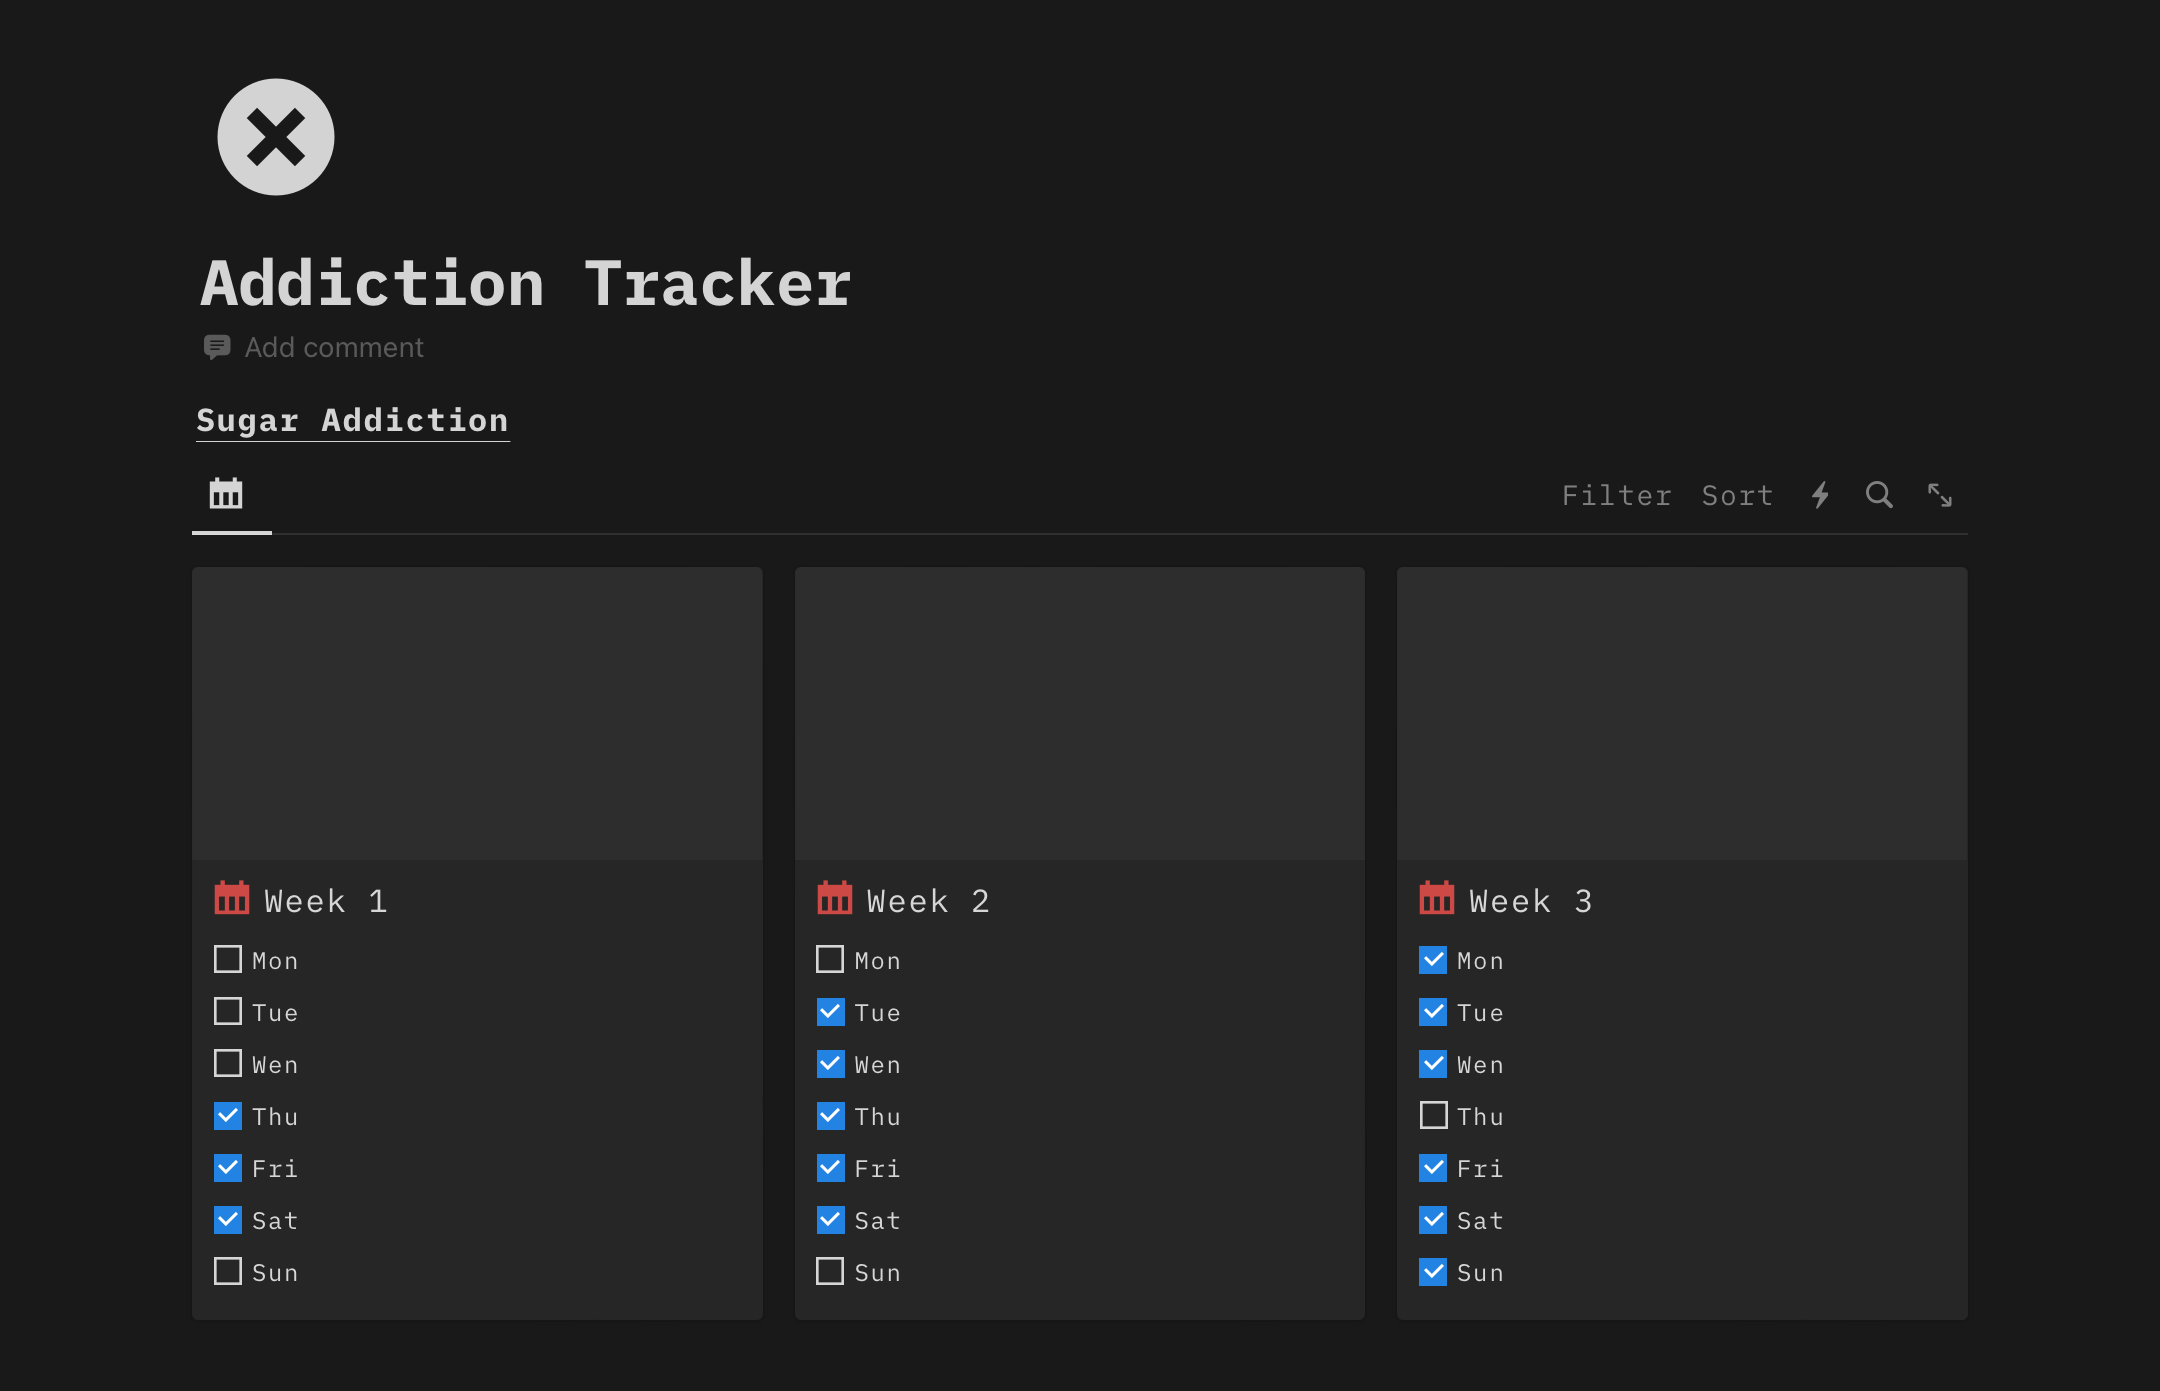Image resolution: width=2160 pixels, height=1391 pixels.
Task: Check the Mon checkbox in Week 1
Action: click(228, 960)
